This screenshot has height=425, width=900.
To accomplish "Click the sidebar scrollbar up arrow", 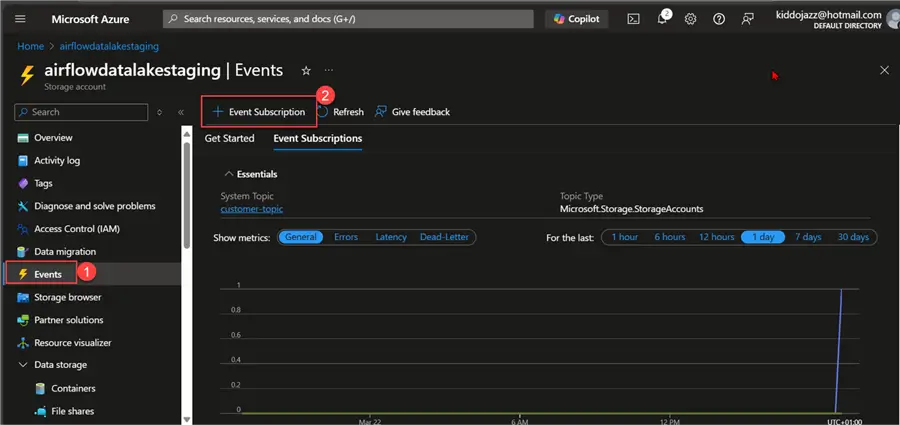I will point(186,133).
